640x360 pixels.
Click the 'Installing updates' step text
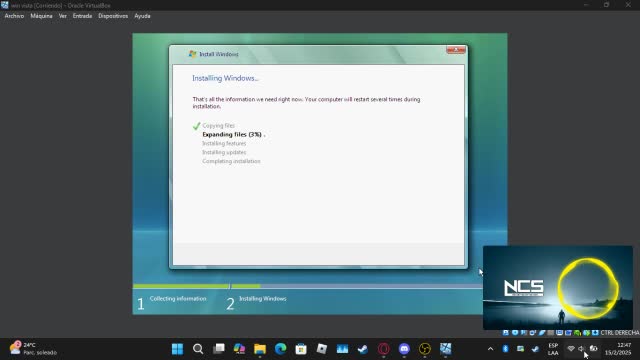click(x=224, y=152)
